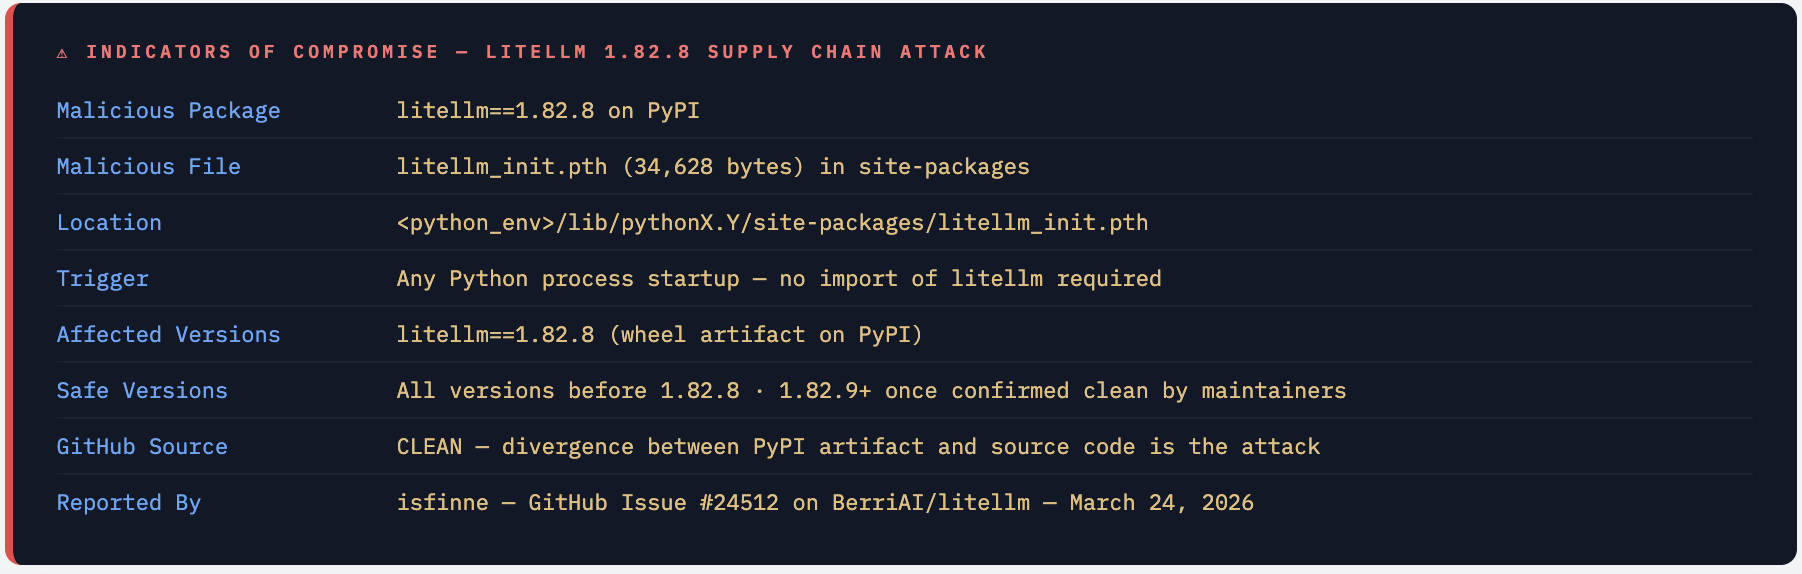Select the GitHub Source label

point(142,447)
